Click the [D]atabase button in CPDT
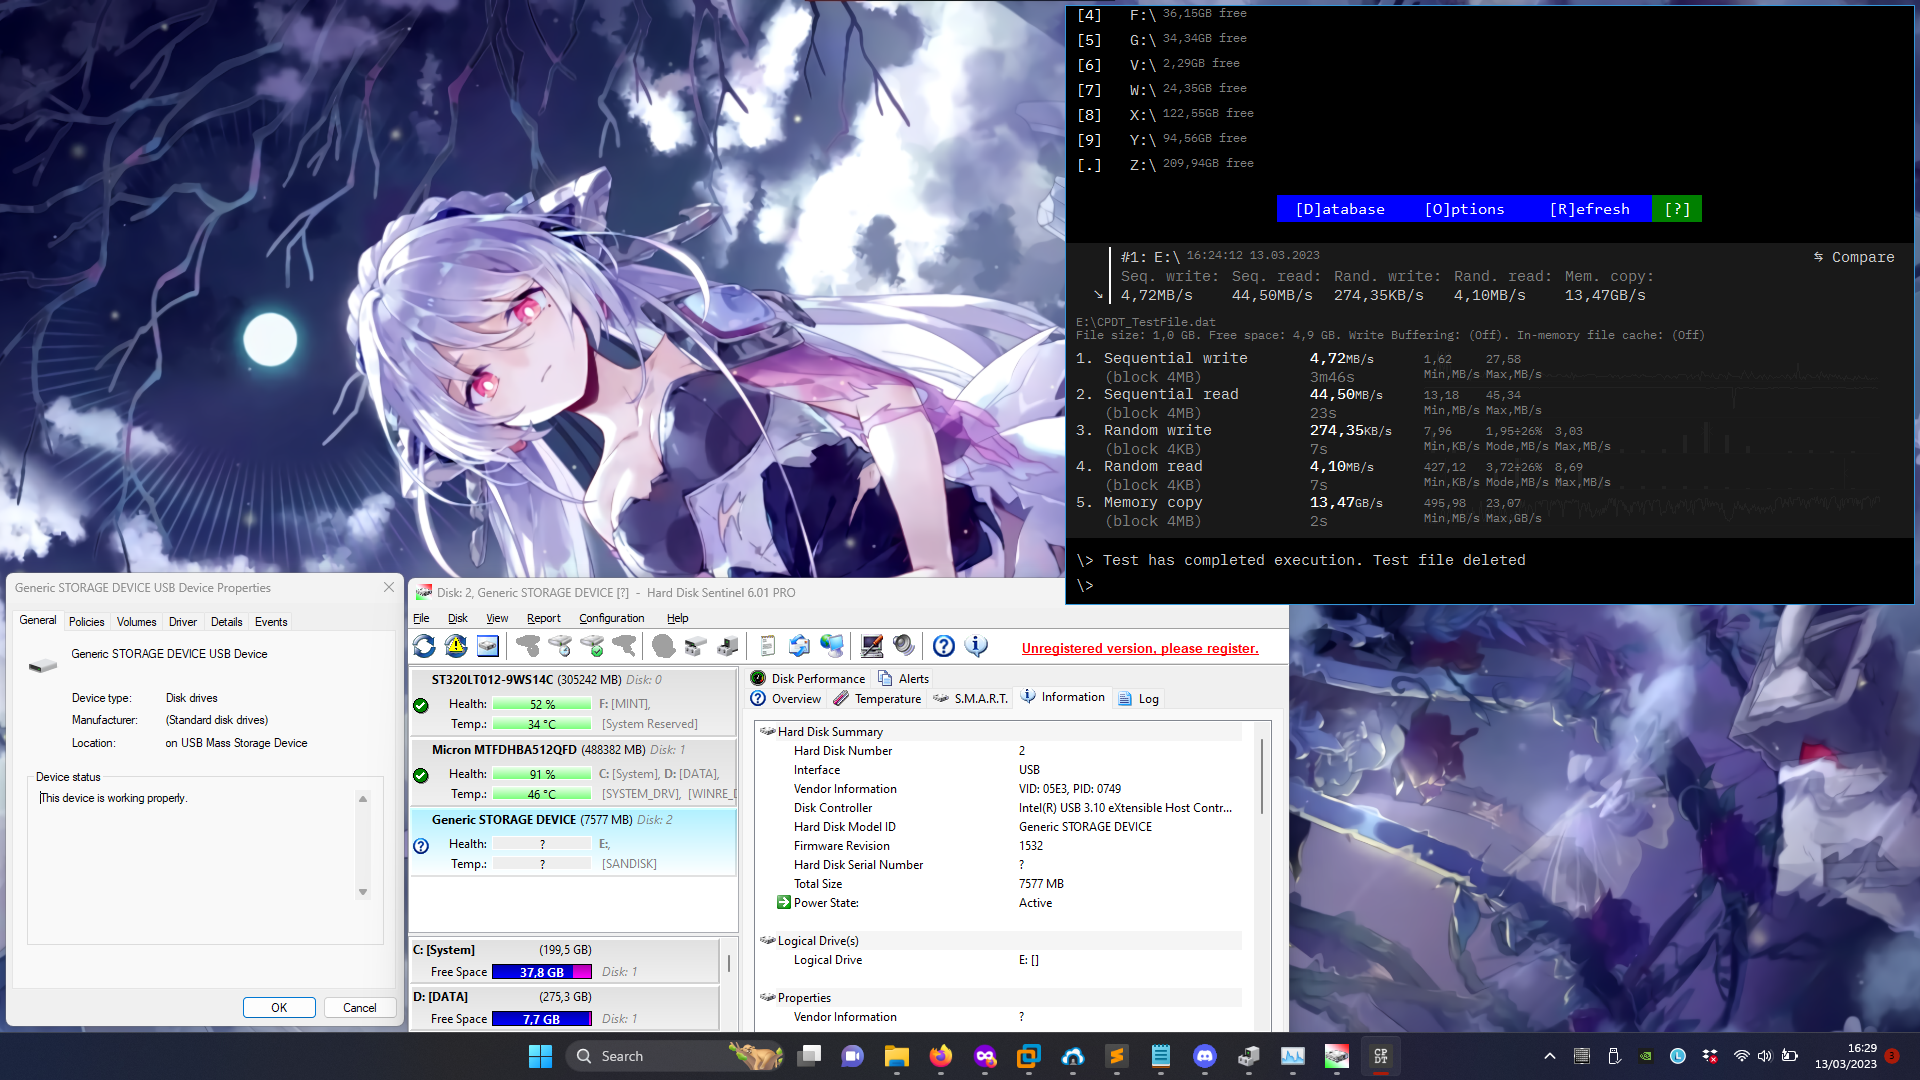 click(x=1340, y=209)
